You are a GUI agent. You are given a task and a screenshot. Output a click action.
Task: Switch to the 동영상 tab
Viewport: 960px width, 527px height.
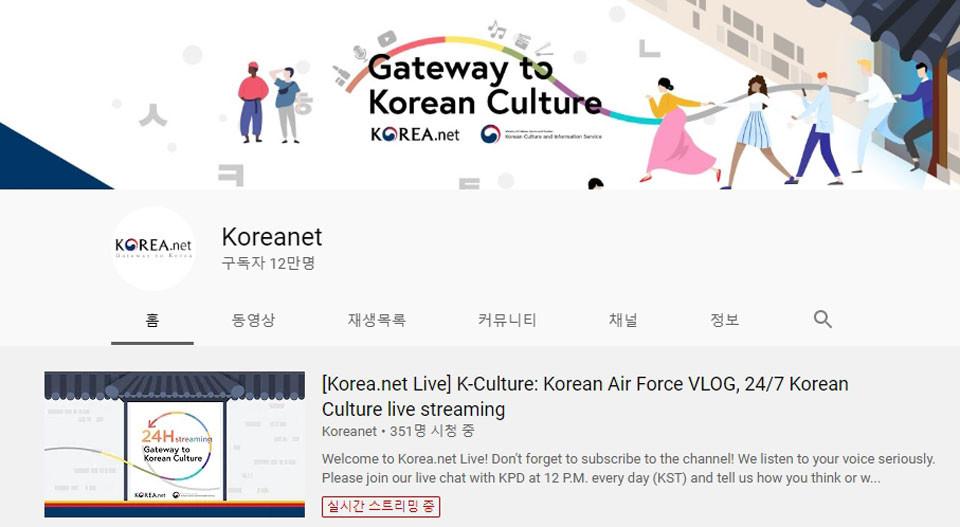point(253,320)
